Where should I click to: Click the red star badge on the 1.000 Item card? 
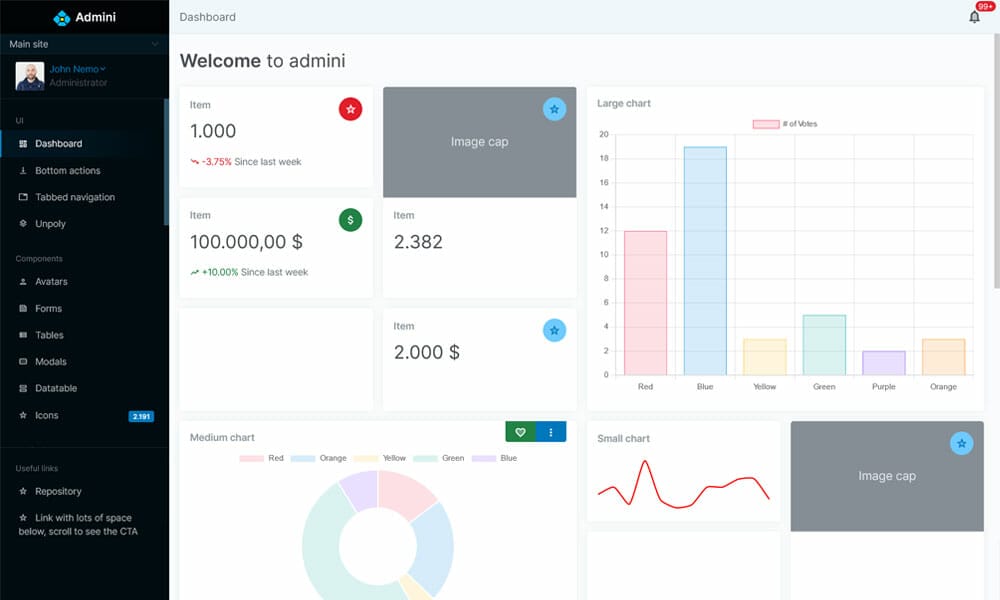click(x=350, y=109)
